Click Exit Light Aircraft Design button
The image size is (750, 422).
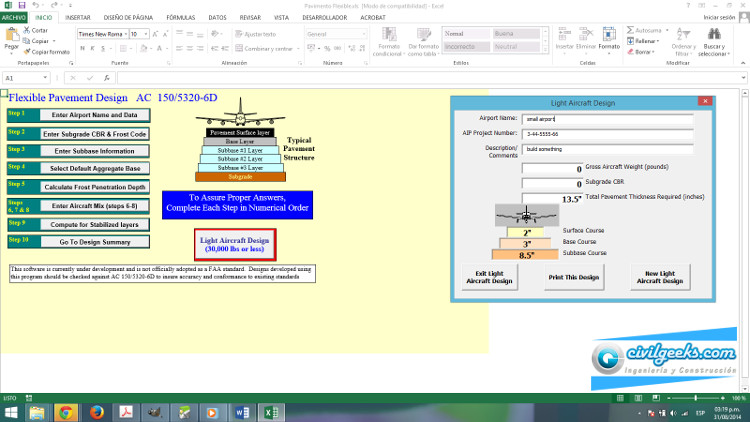tap(489, 277)
